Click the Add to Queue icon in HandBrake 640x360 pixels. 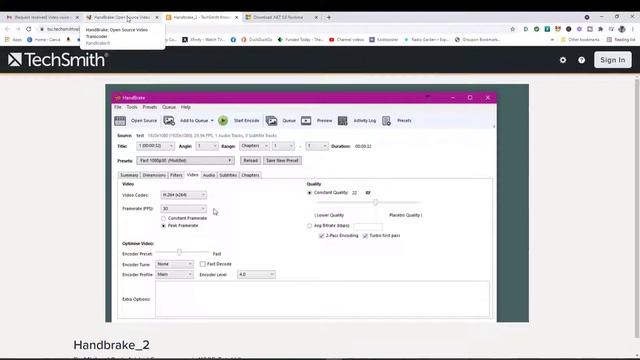[x=169, y=121]
